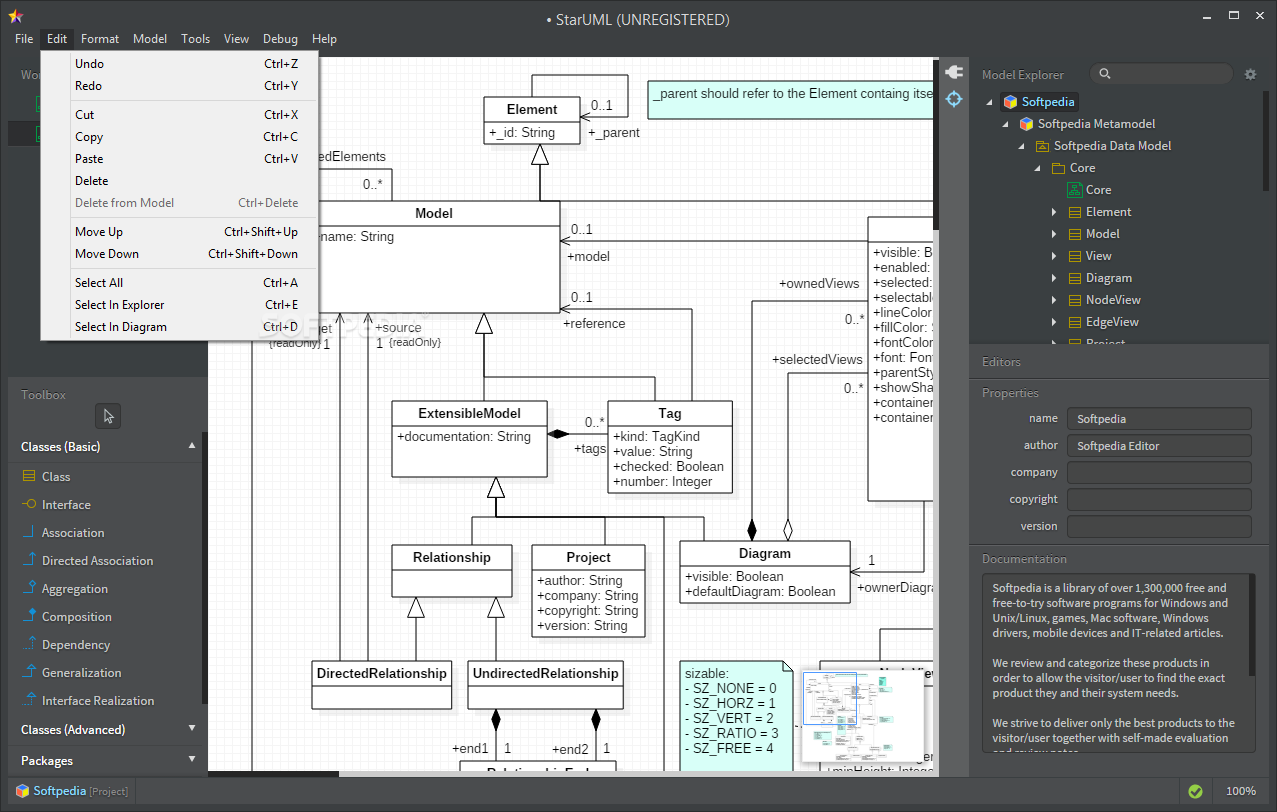Screen dimensions: 1277x812
Task: Expand the Diagram class node
Action: (1054, 278)
